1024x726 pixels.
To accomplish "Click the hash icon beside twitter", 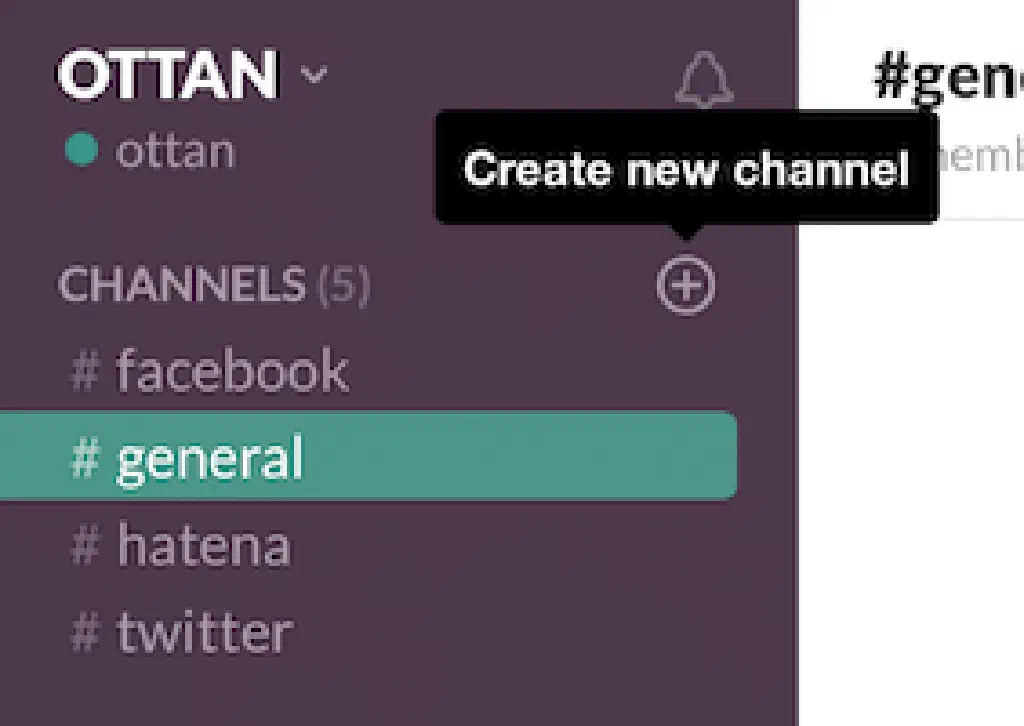I will (x=86, y=633).
